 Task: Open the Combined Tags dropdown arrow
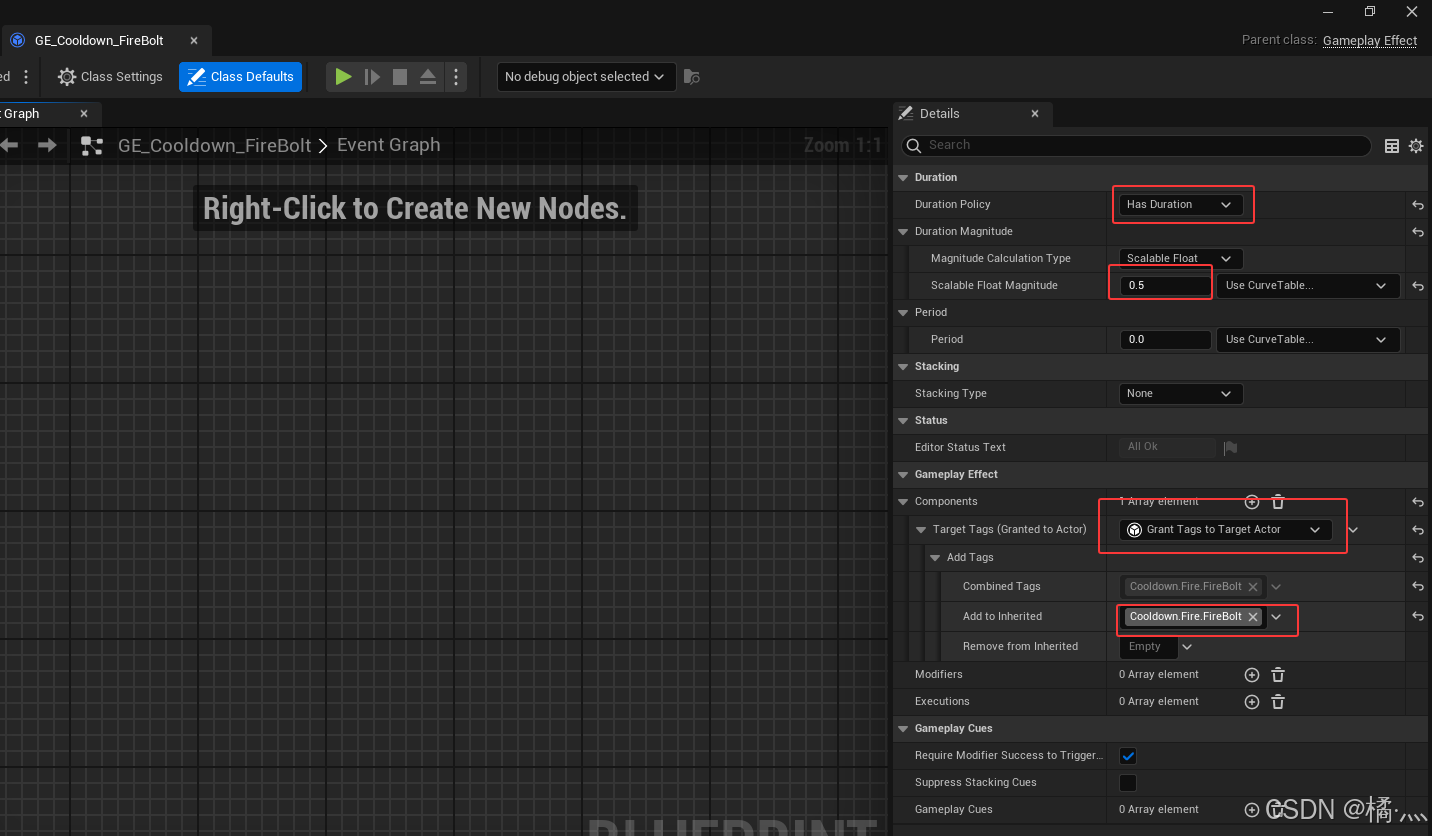tap(1276, 587)
